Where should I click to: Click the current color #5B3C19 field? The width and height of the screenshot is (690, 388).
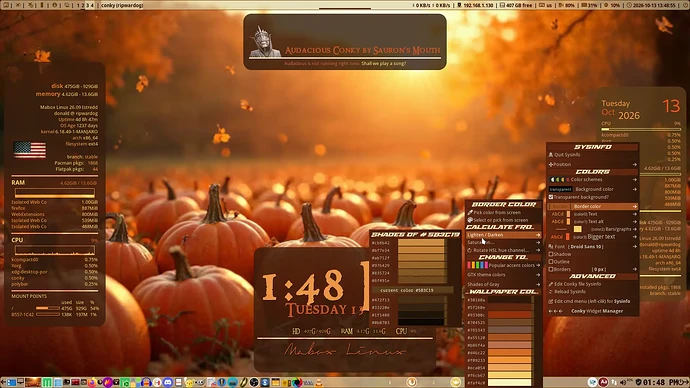point(413,290)
